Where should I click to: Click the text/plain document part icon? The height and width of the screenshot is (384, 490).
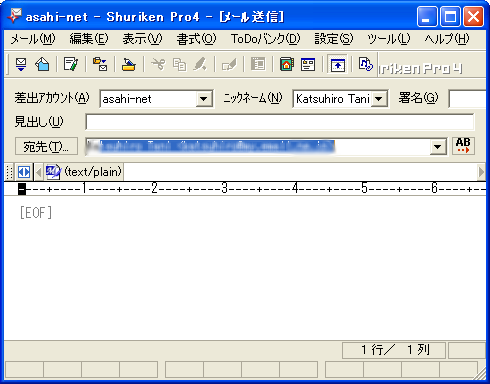click(x=53, y=172)
